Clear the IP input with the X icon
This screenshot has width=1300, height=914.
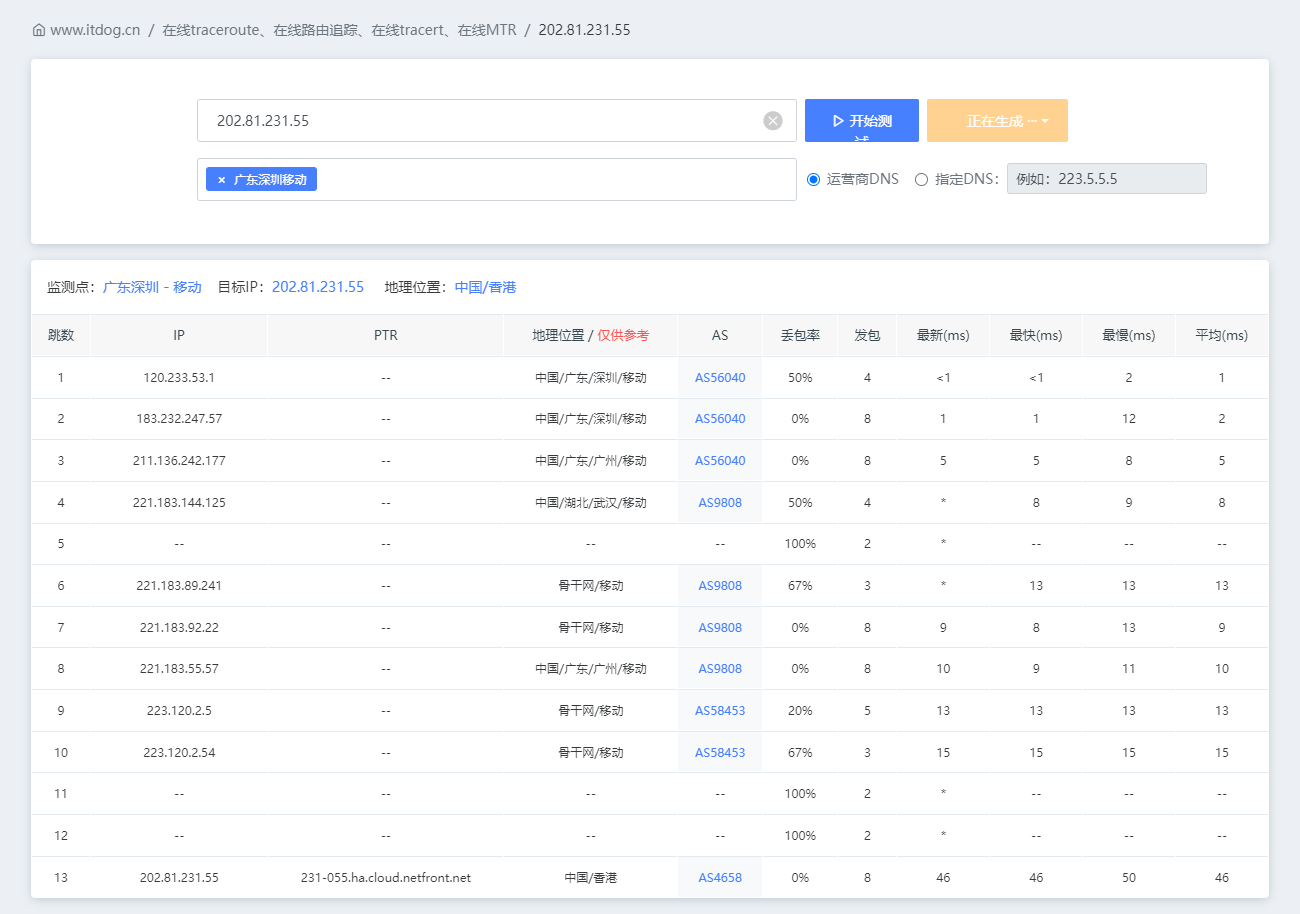[773, 121]
